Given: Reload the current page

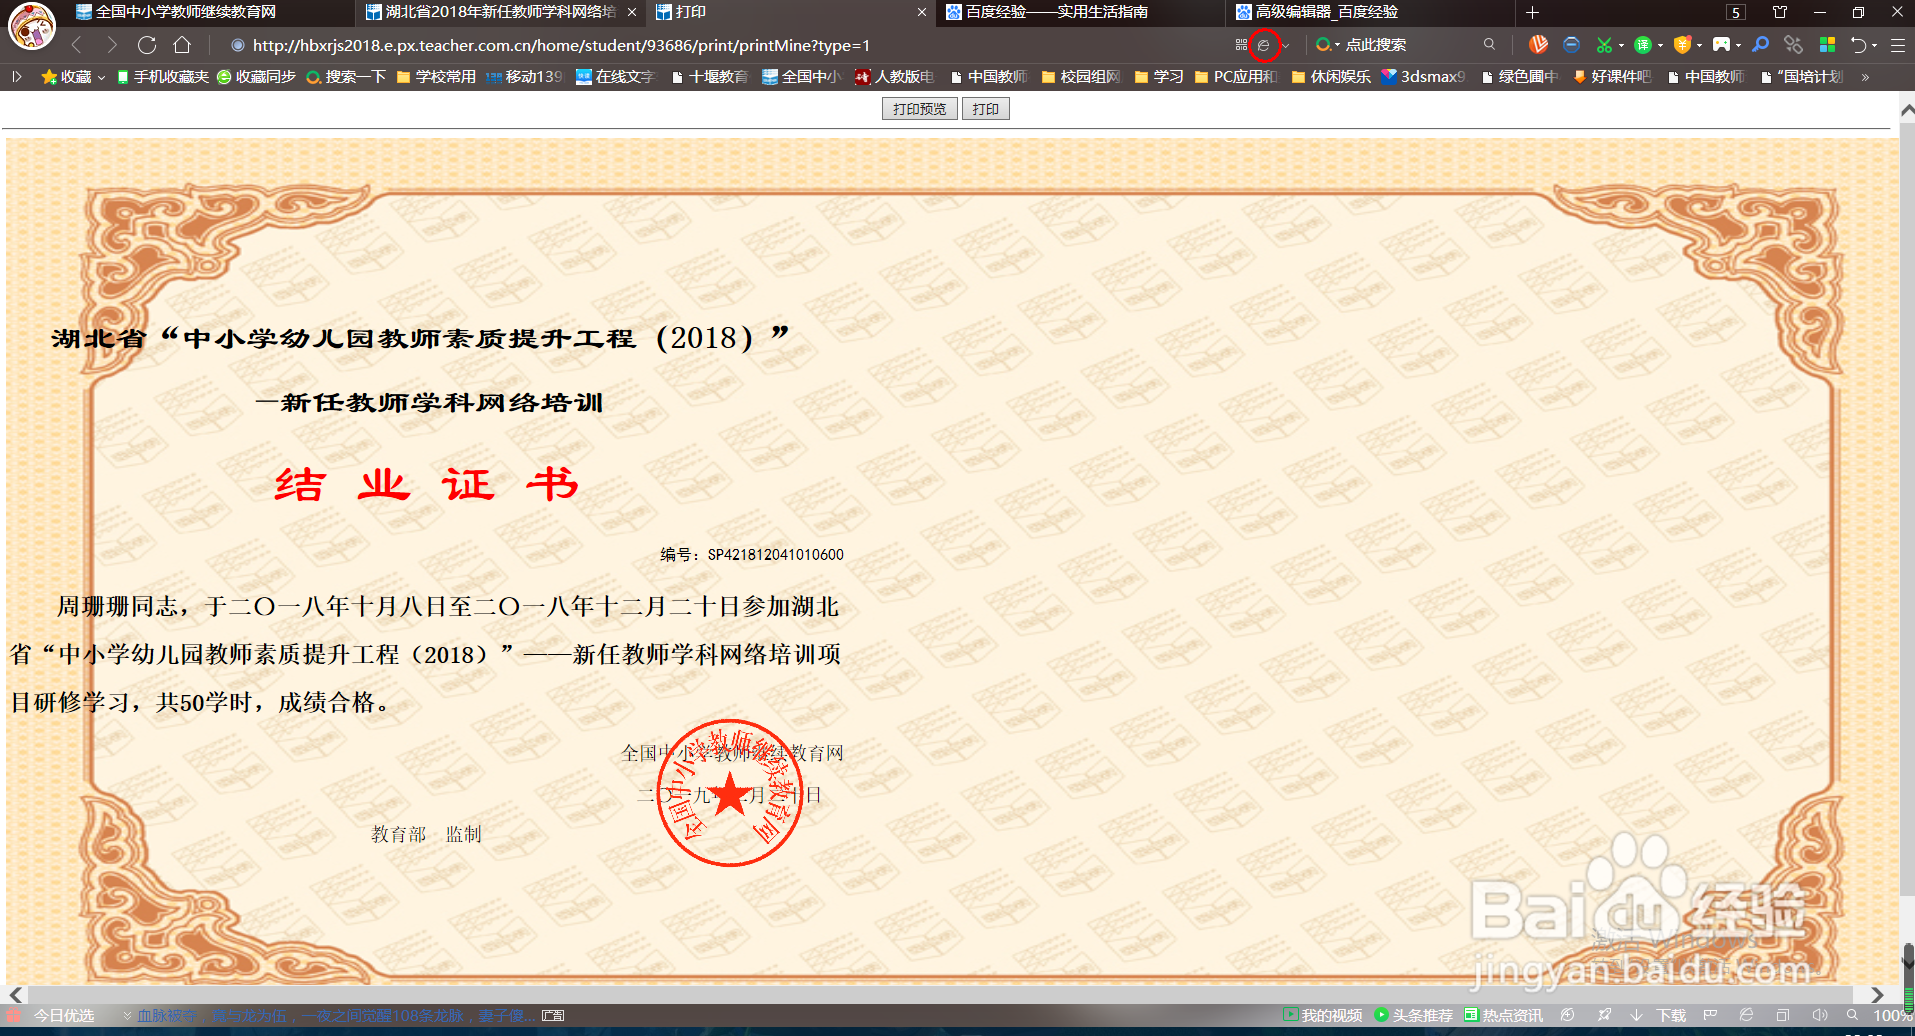Looking at the screenshot, I should point(147,45).
